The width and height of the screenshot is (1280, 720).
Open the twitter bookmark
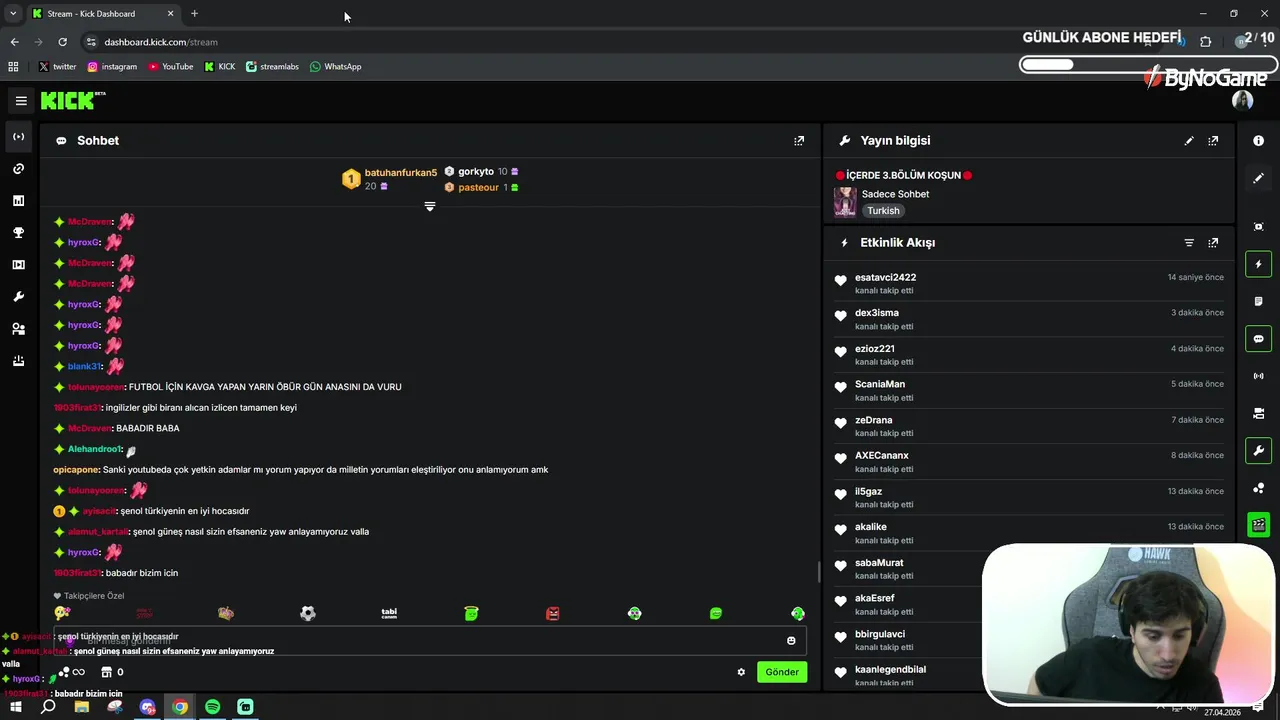pos(57,67)
